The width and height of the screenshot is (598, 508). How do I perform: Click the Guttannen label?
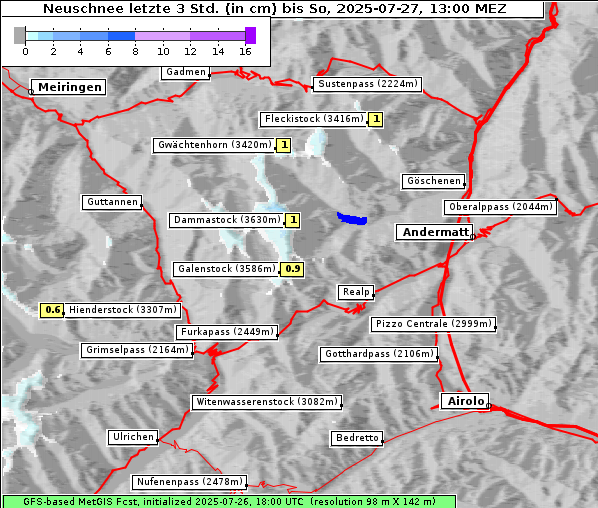click(112, 202)
